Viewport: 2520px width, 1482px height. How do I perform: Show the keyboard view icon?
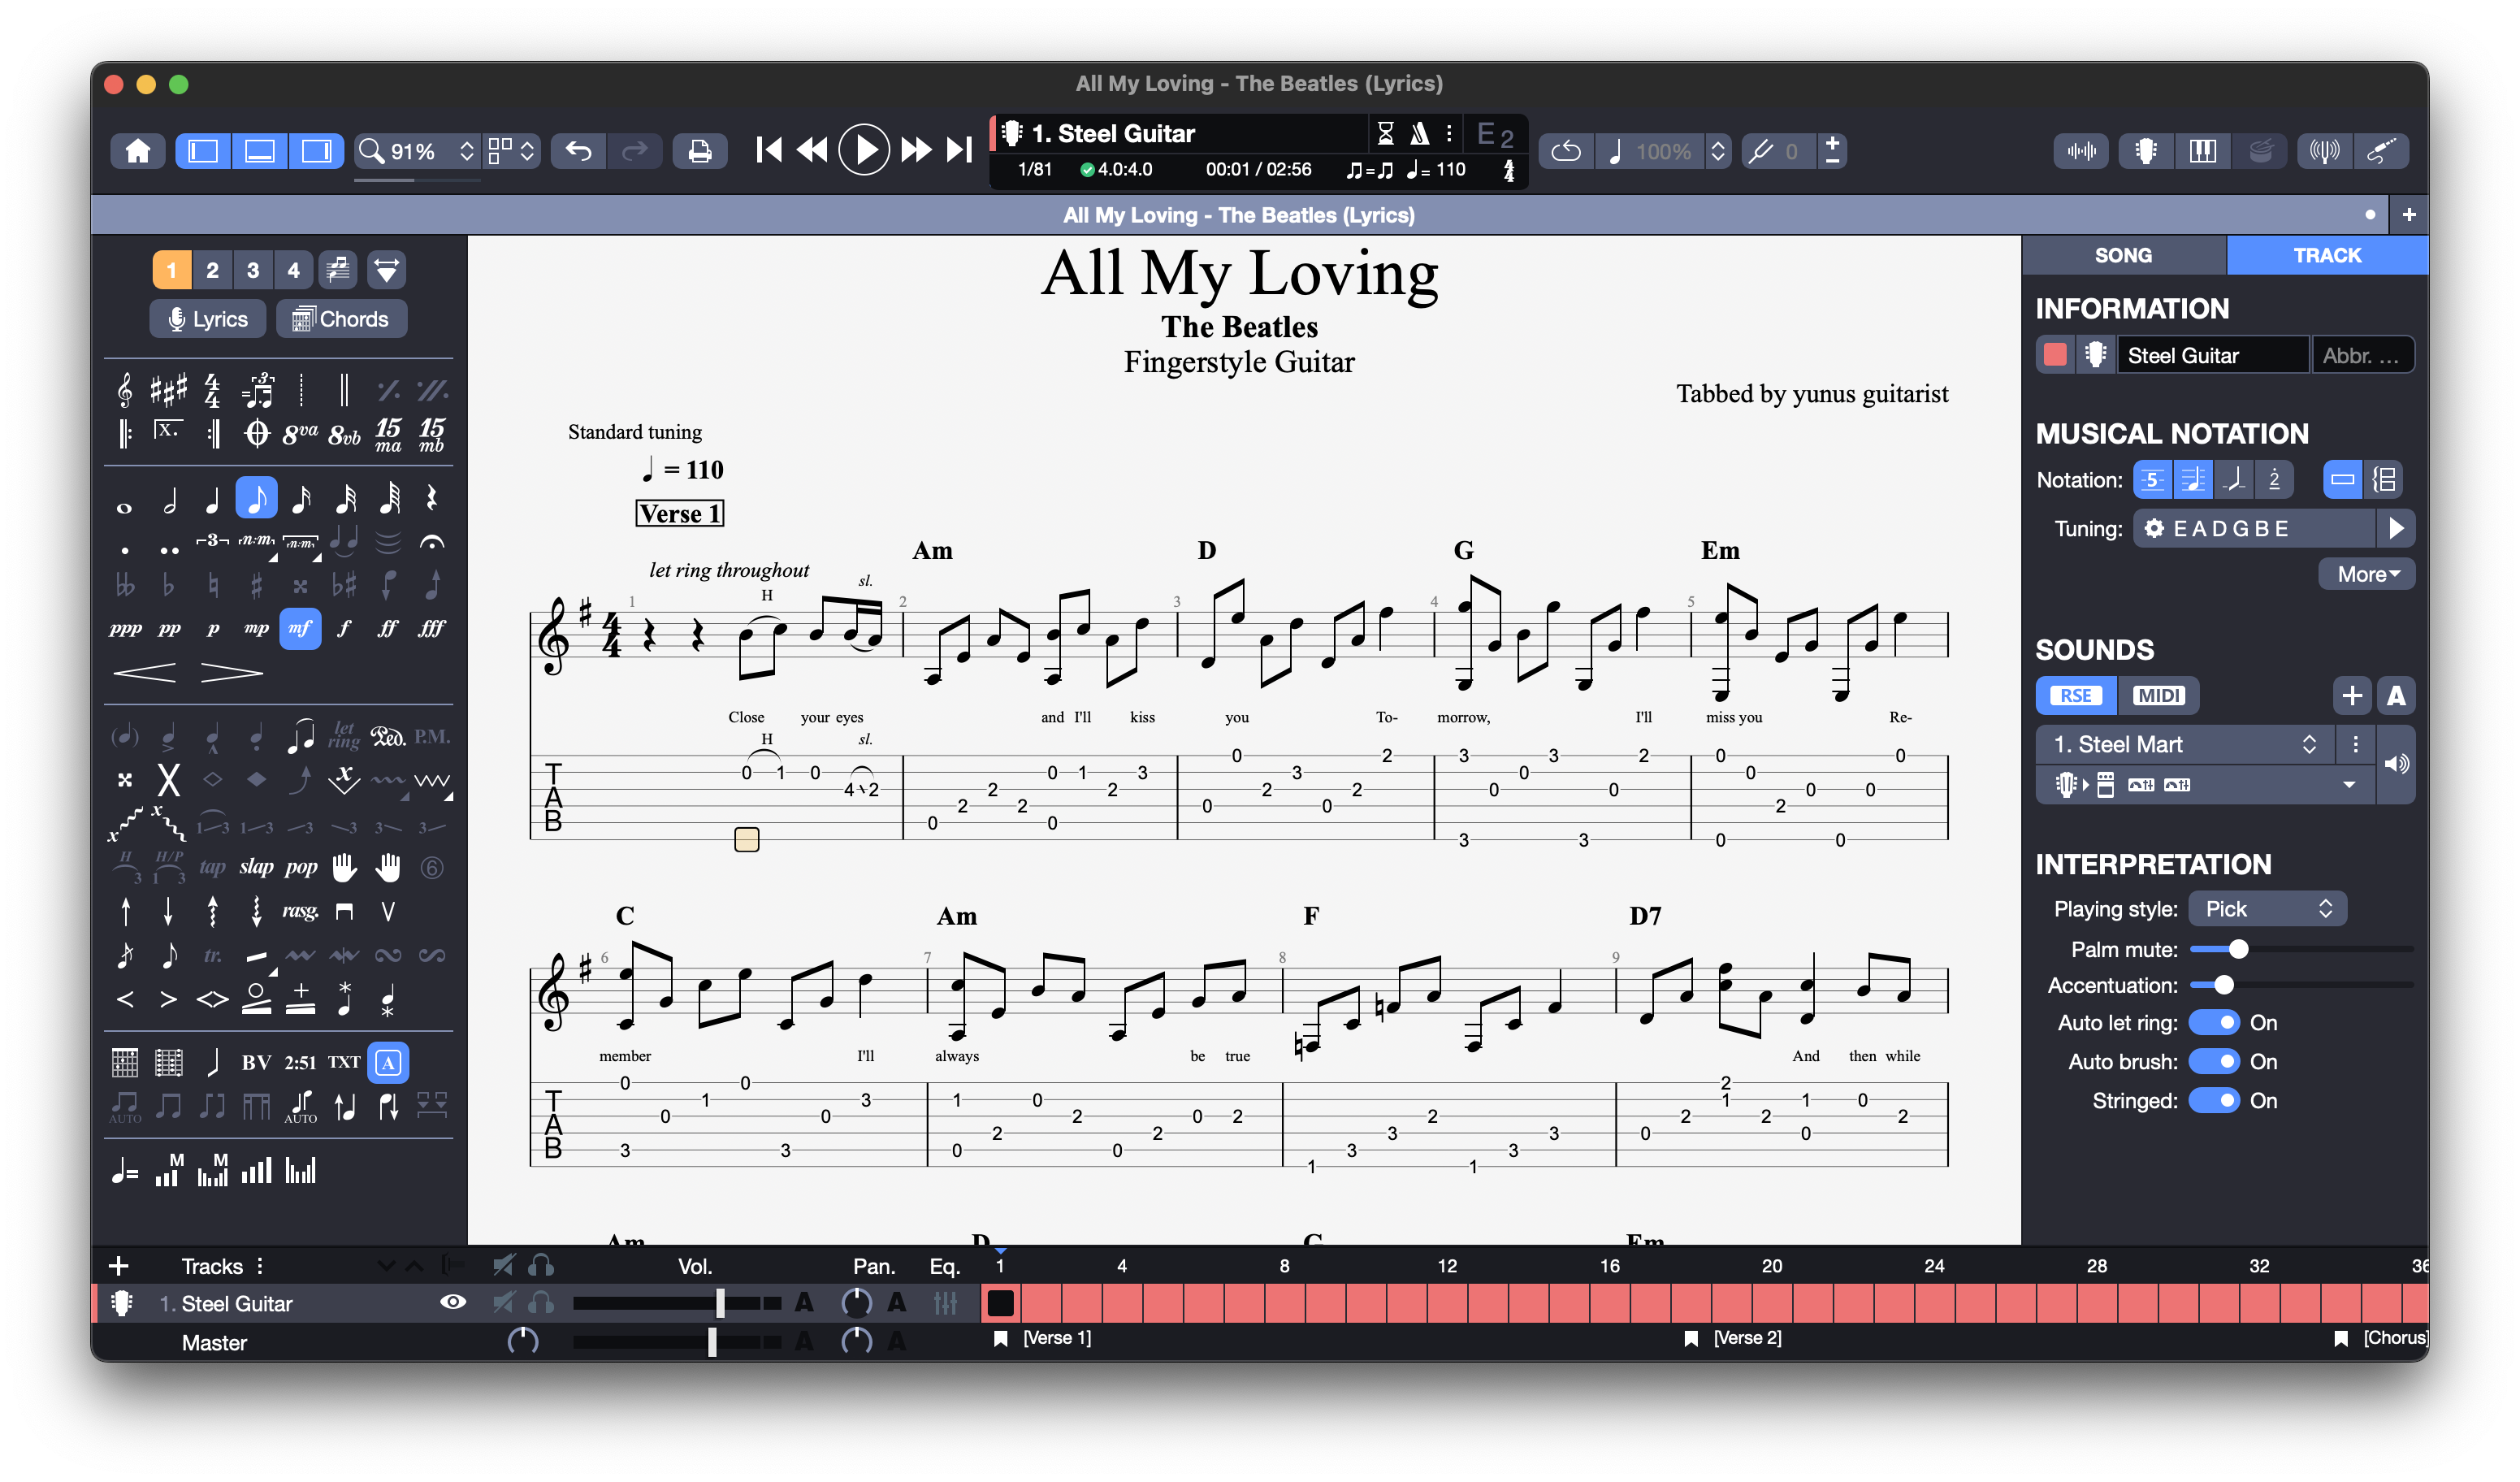2203,151
